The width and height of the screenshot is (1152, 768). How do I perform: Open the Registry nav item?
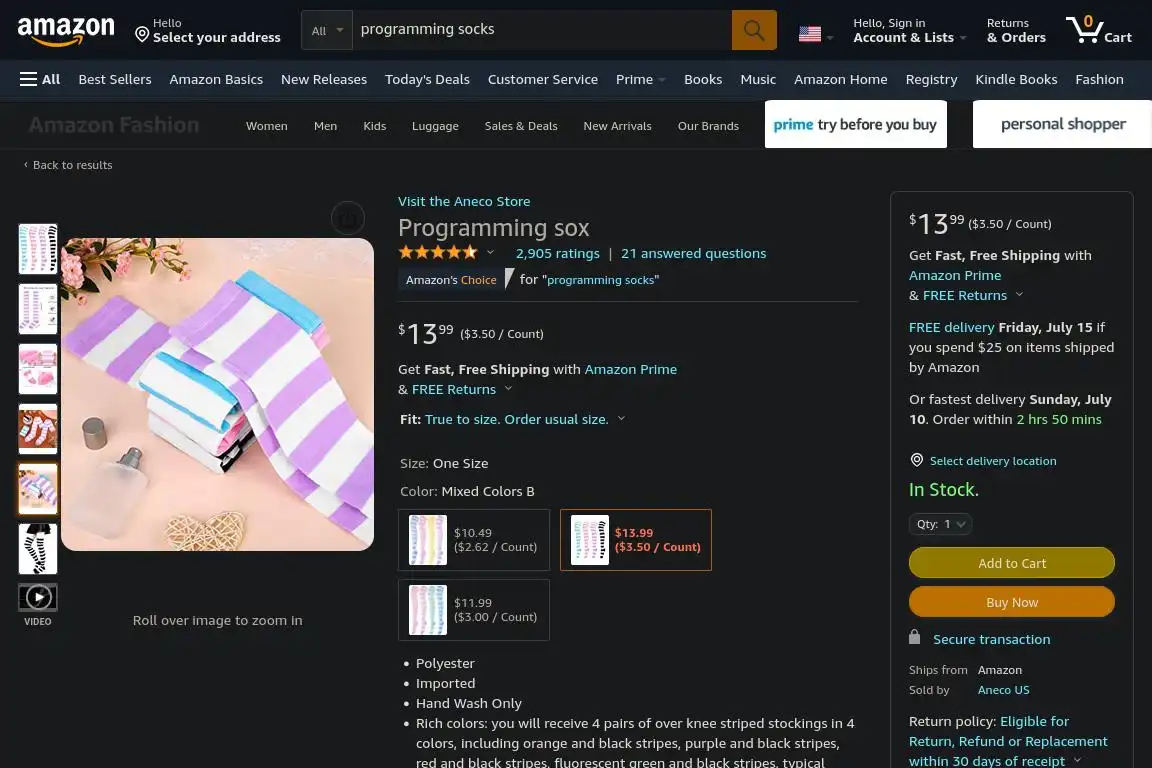point(931,79)
